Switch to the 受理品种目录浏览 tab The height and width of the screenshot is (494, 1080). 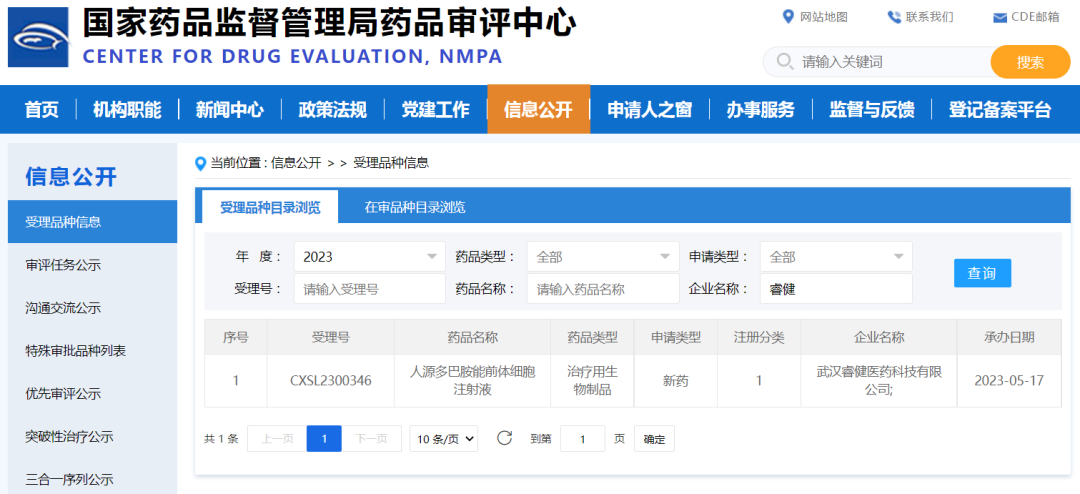270,207
